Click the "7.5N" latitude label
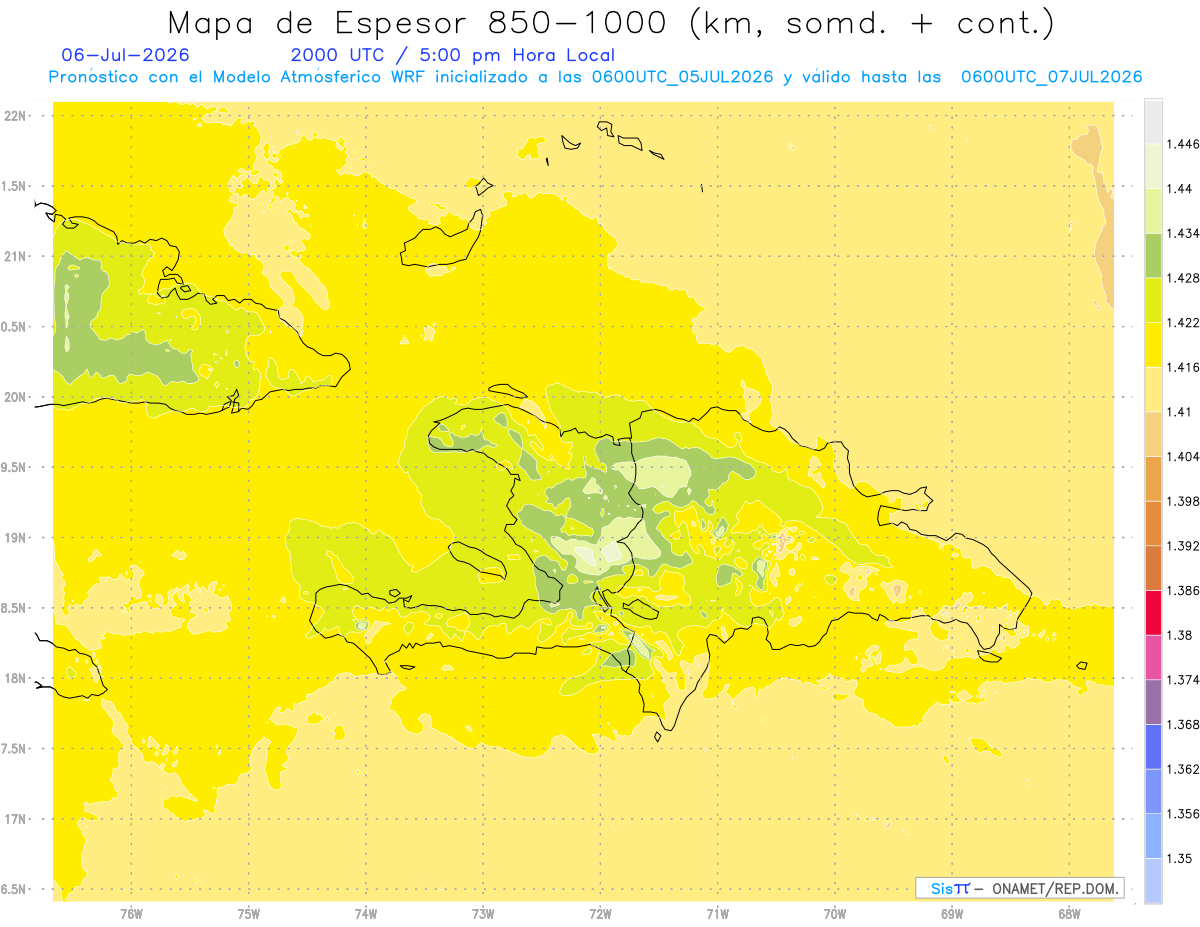This screenshot has width=1200, height=927. [15, 749]
